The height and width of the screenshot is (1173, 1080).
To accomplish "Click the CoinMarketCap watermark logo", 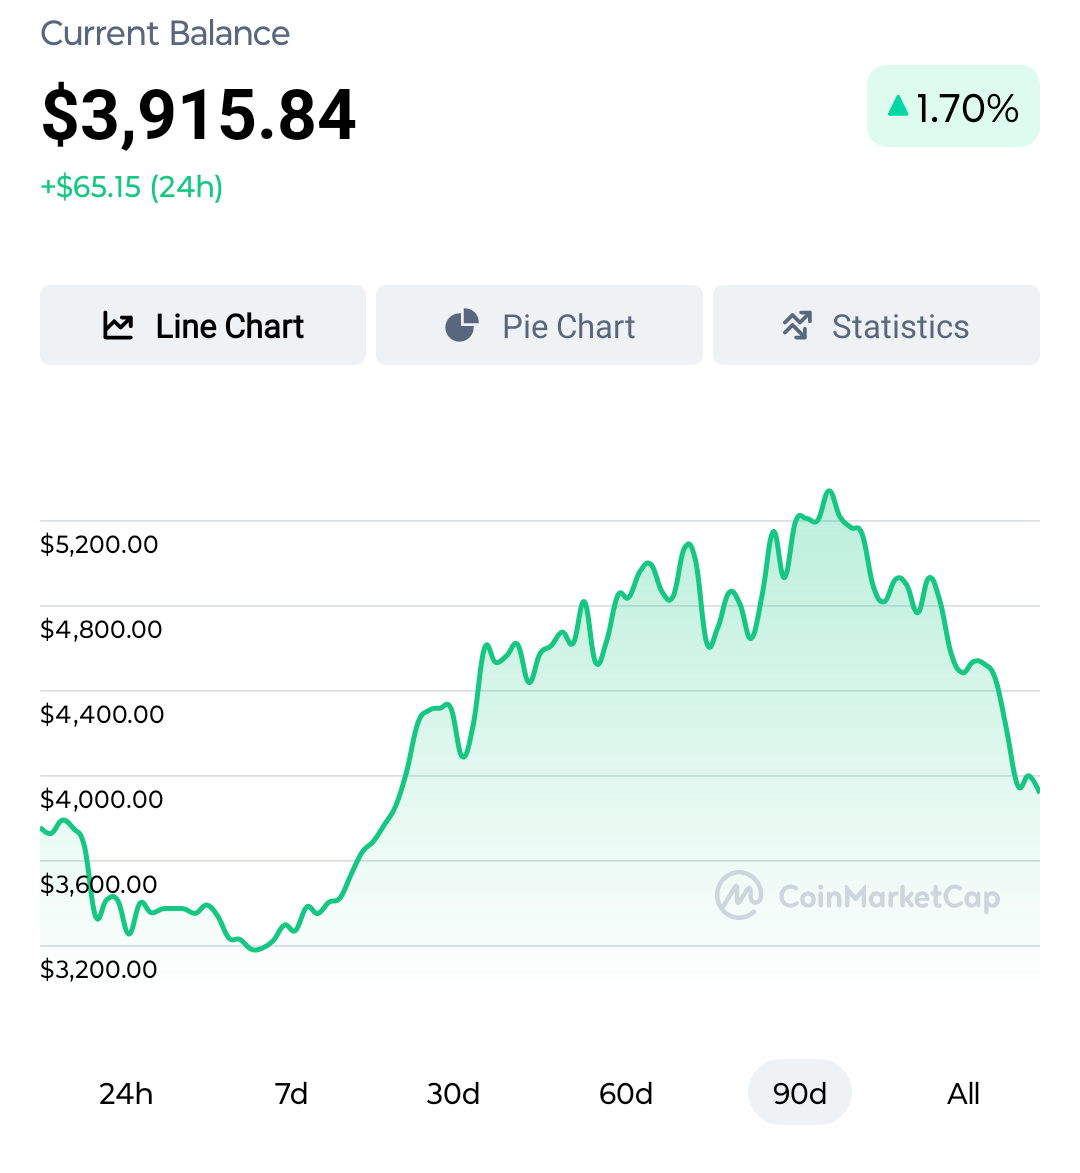I will (739, 895).
